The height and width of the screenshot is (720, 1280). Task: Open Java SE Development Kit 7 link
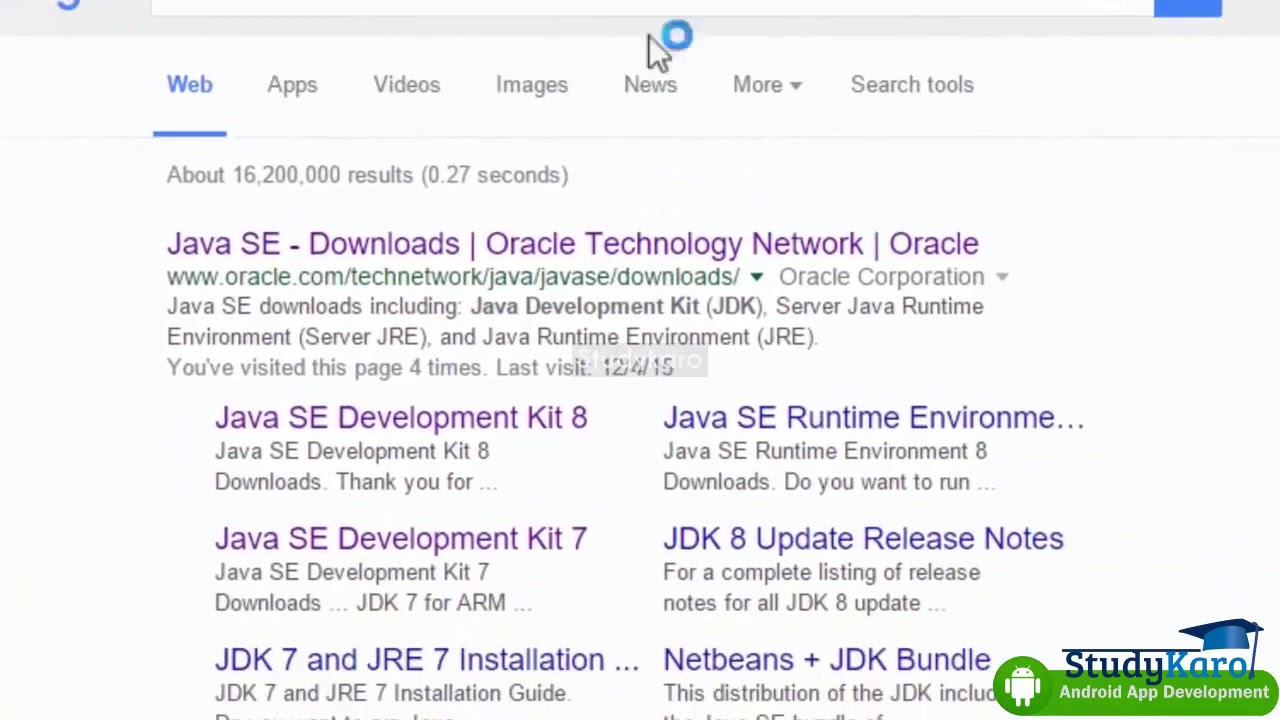pyautogui.click(x=401, y=539)
